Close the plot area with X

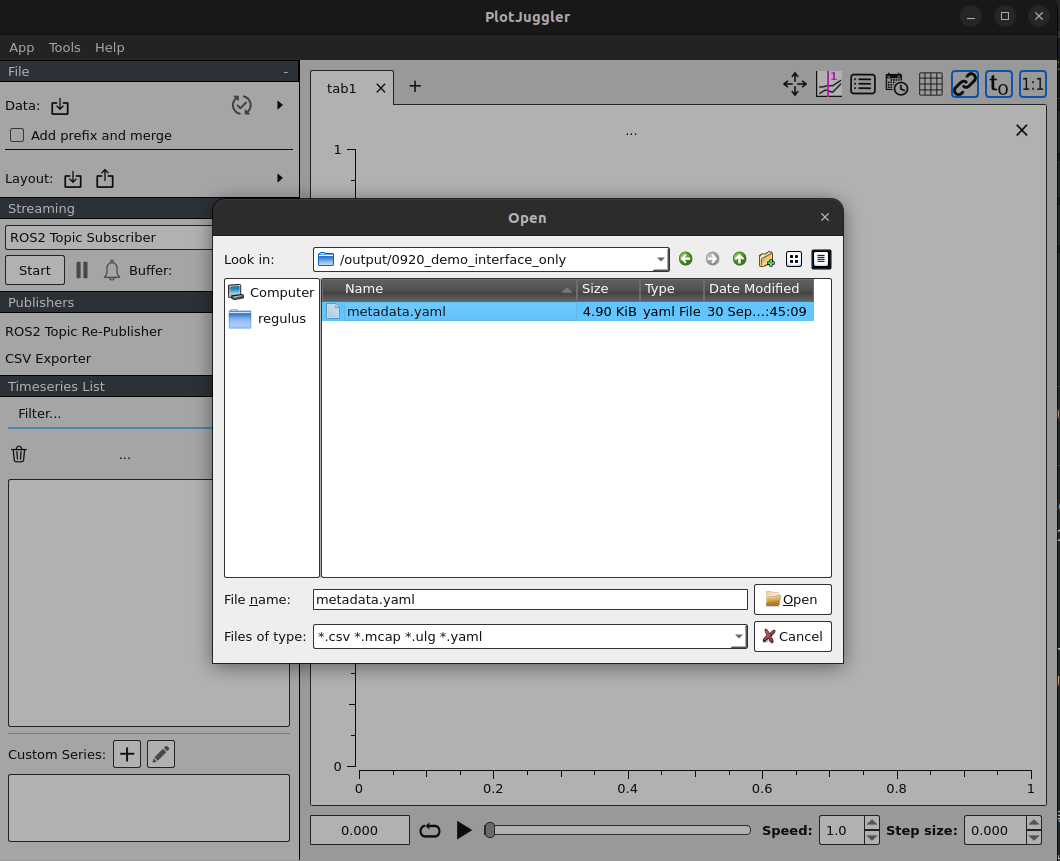1021,130
